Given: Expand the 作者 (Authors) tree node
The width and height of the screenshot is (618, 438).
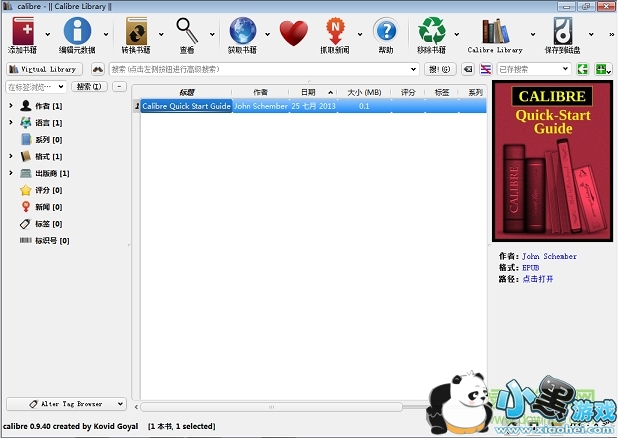Looking at the screenshot, I should click(x=11, y=106).
